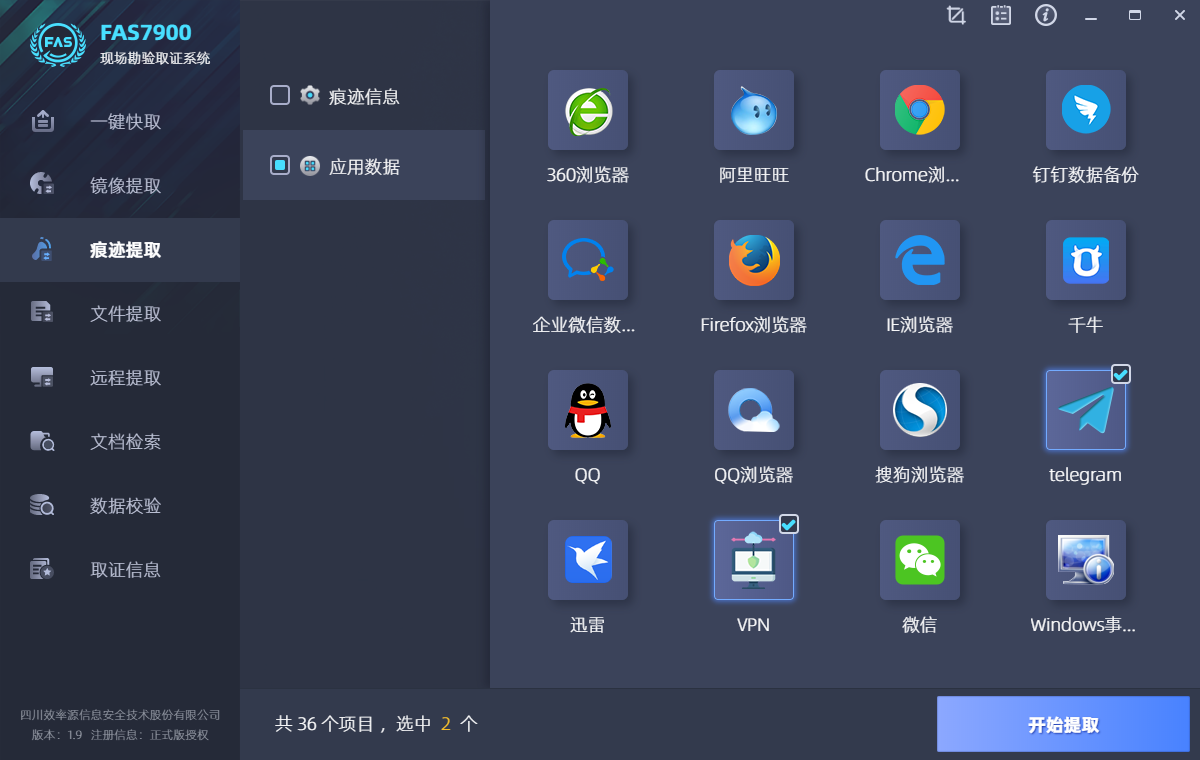The image size is (1200, 760).
Task: Select the 迅雷 app icon
Action: click(588, 560)
